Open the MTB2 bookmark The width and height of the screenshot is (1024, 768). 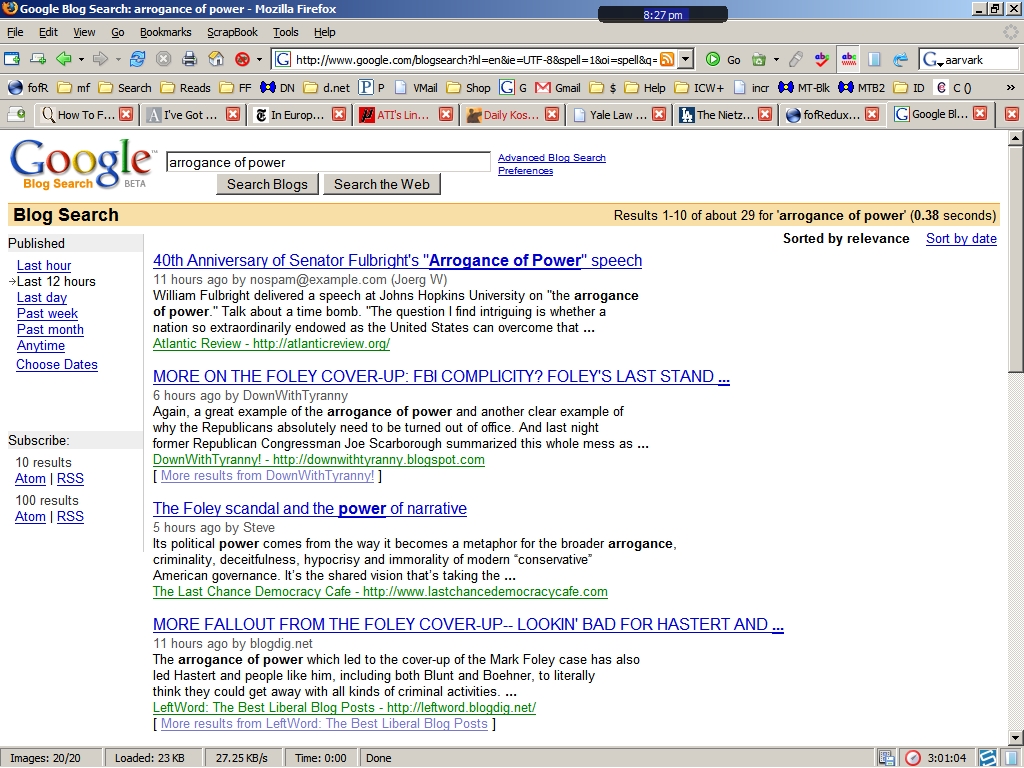(x=861, y=88)
